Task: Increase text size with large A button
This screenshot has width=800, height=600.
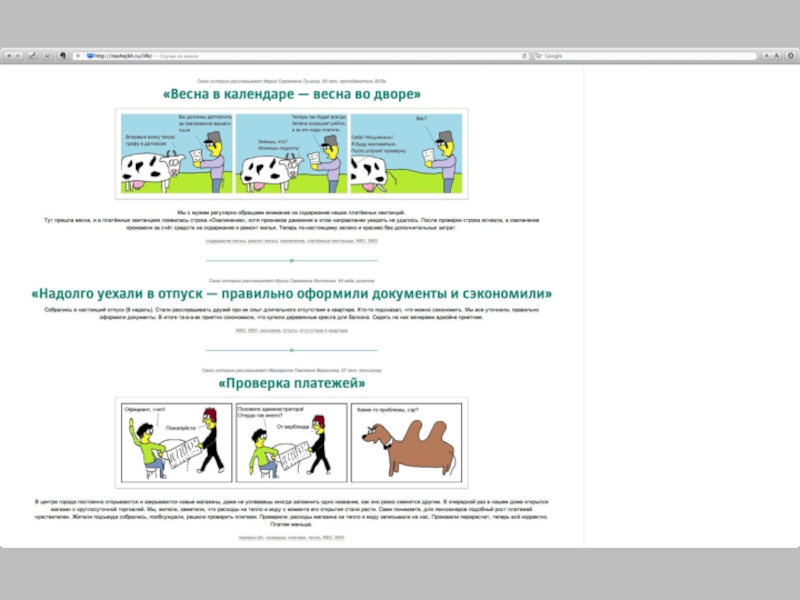Action: tap(777, 56)
